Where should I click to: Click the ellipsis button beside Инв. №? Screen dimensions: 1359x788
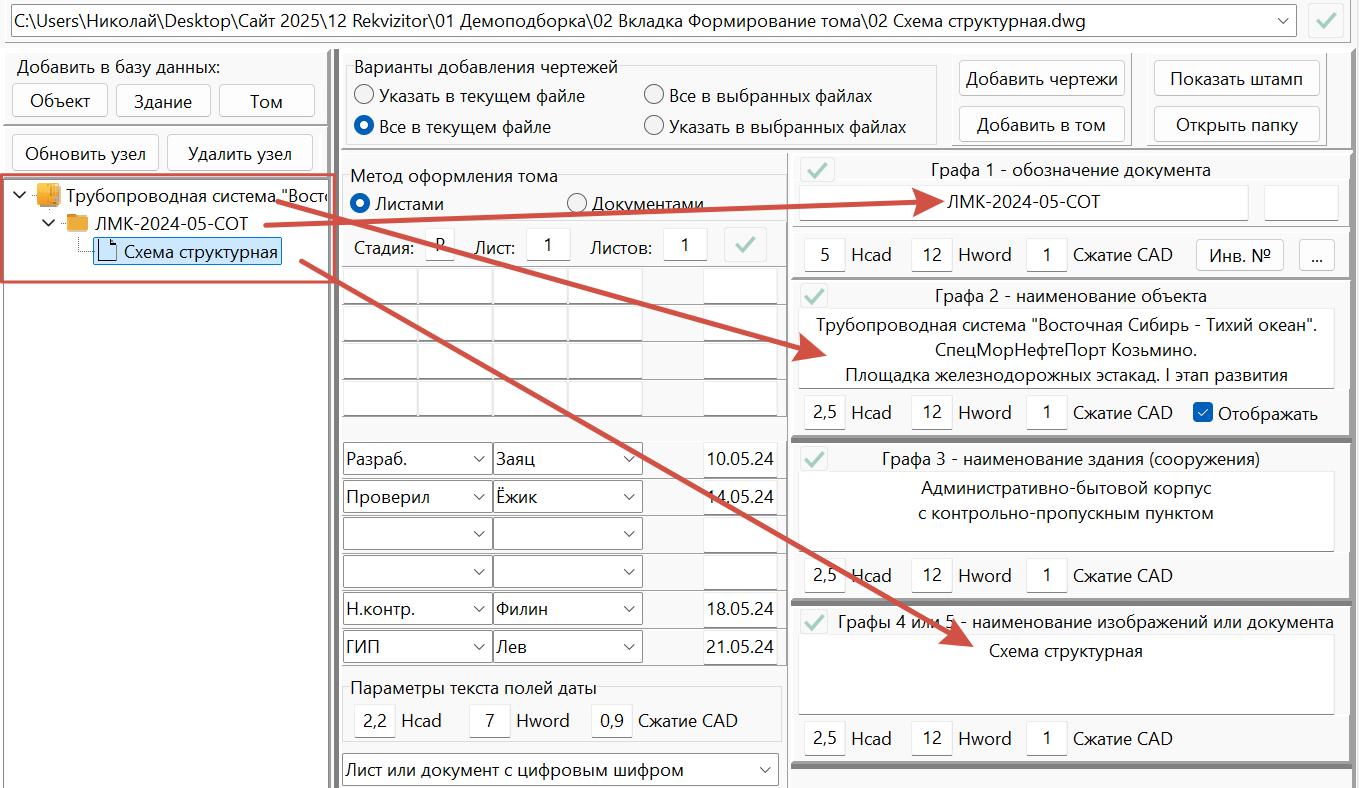pyautogui.click(x=1317, y=255)
